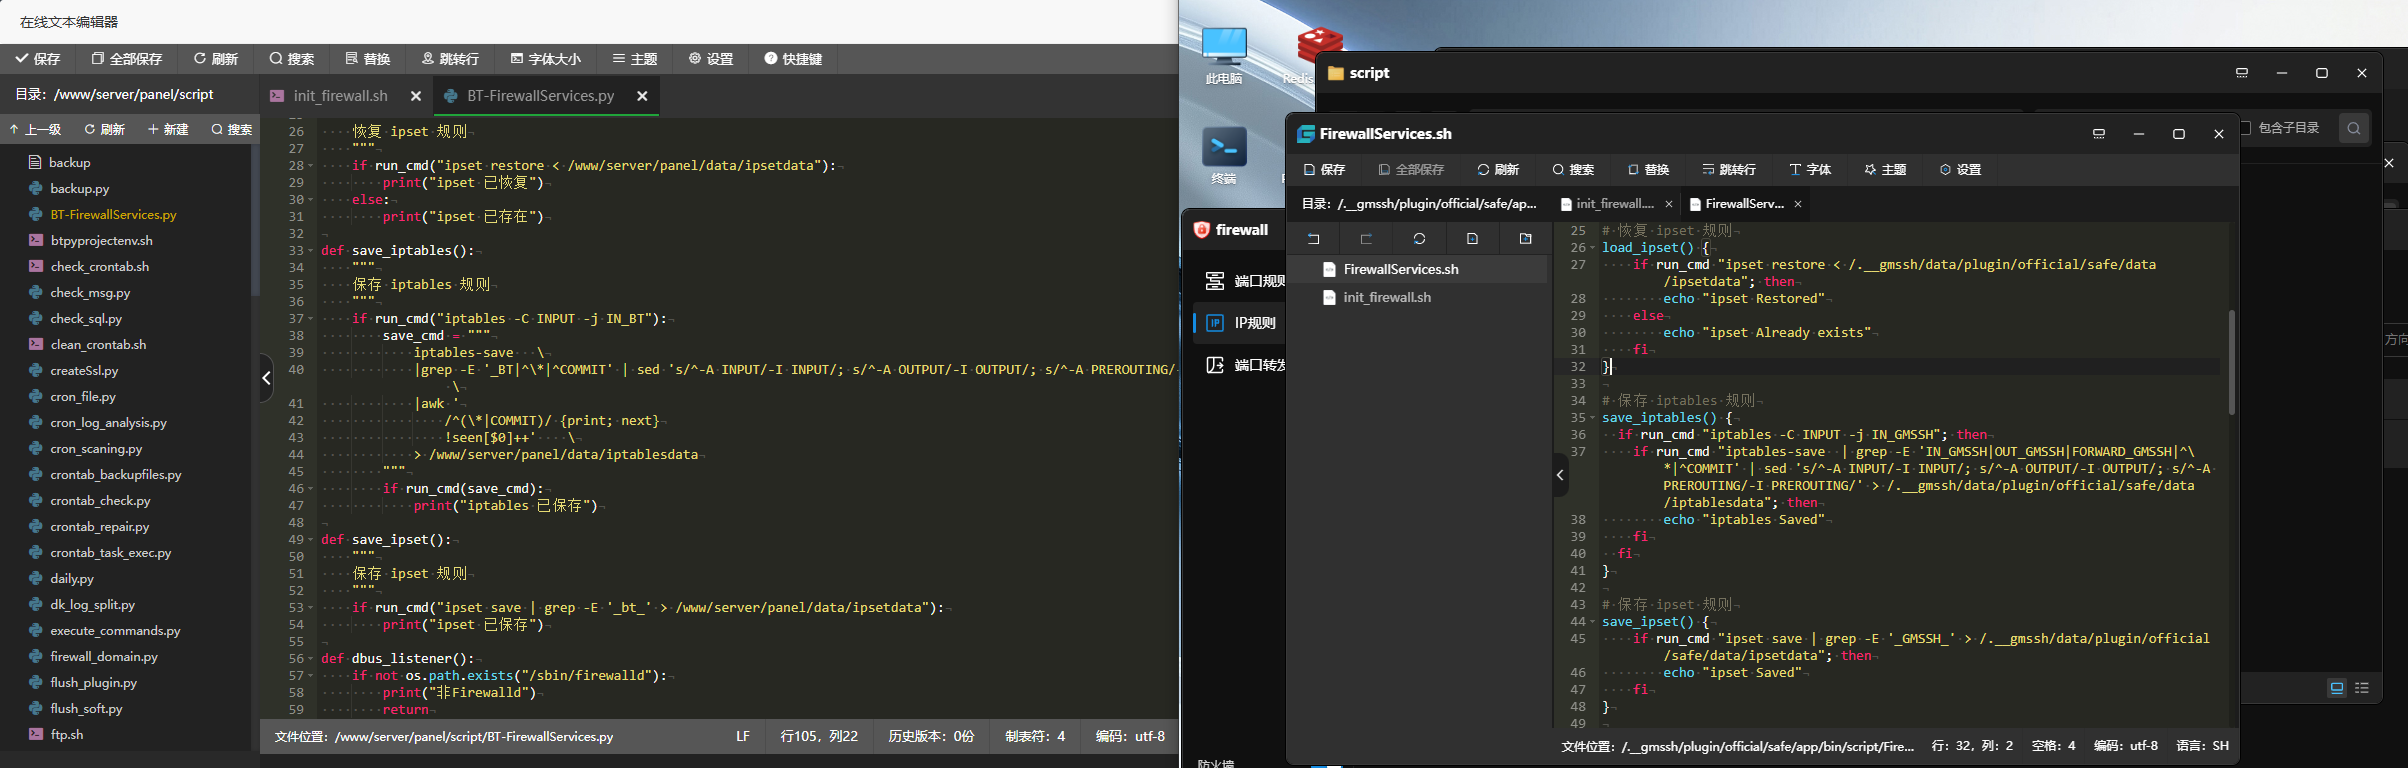Click 跳转行 go-to-line in the FirewallServices.sh toolbar
Viewport: 2408px width, 768px height.
click(x=1729, y=170)
